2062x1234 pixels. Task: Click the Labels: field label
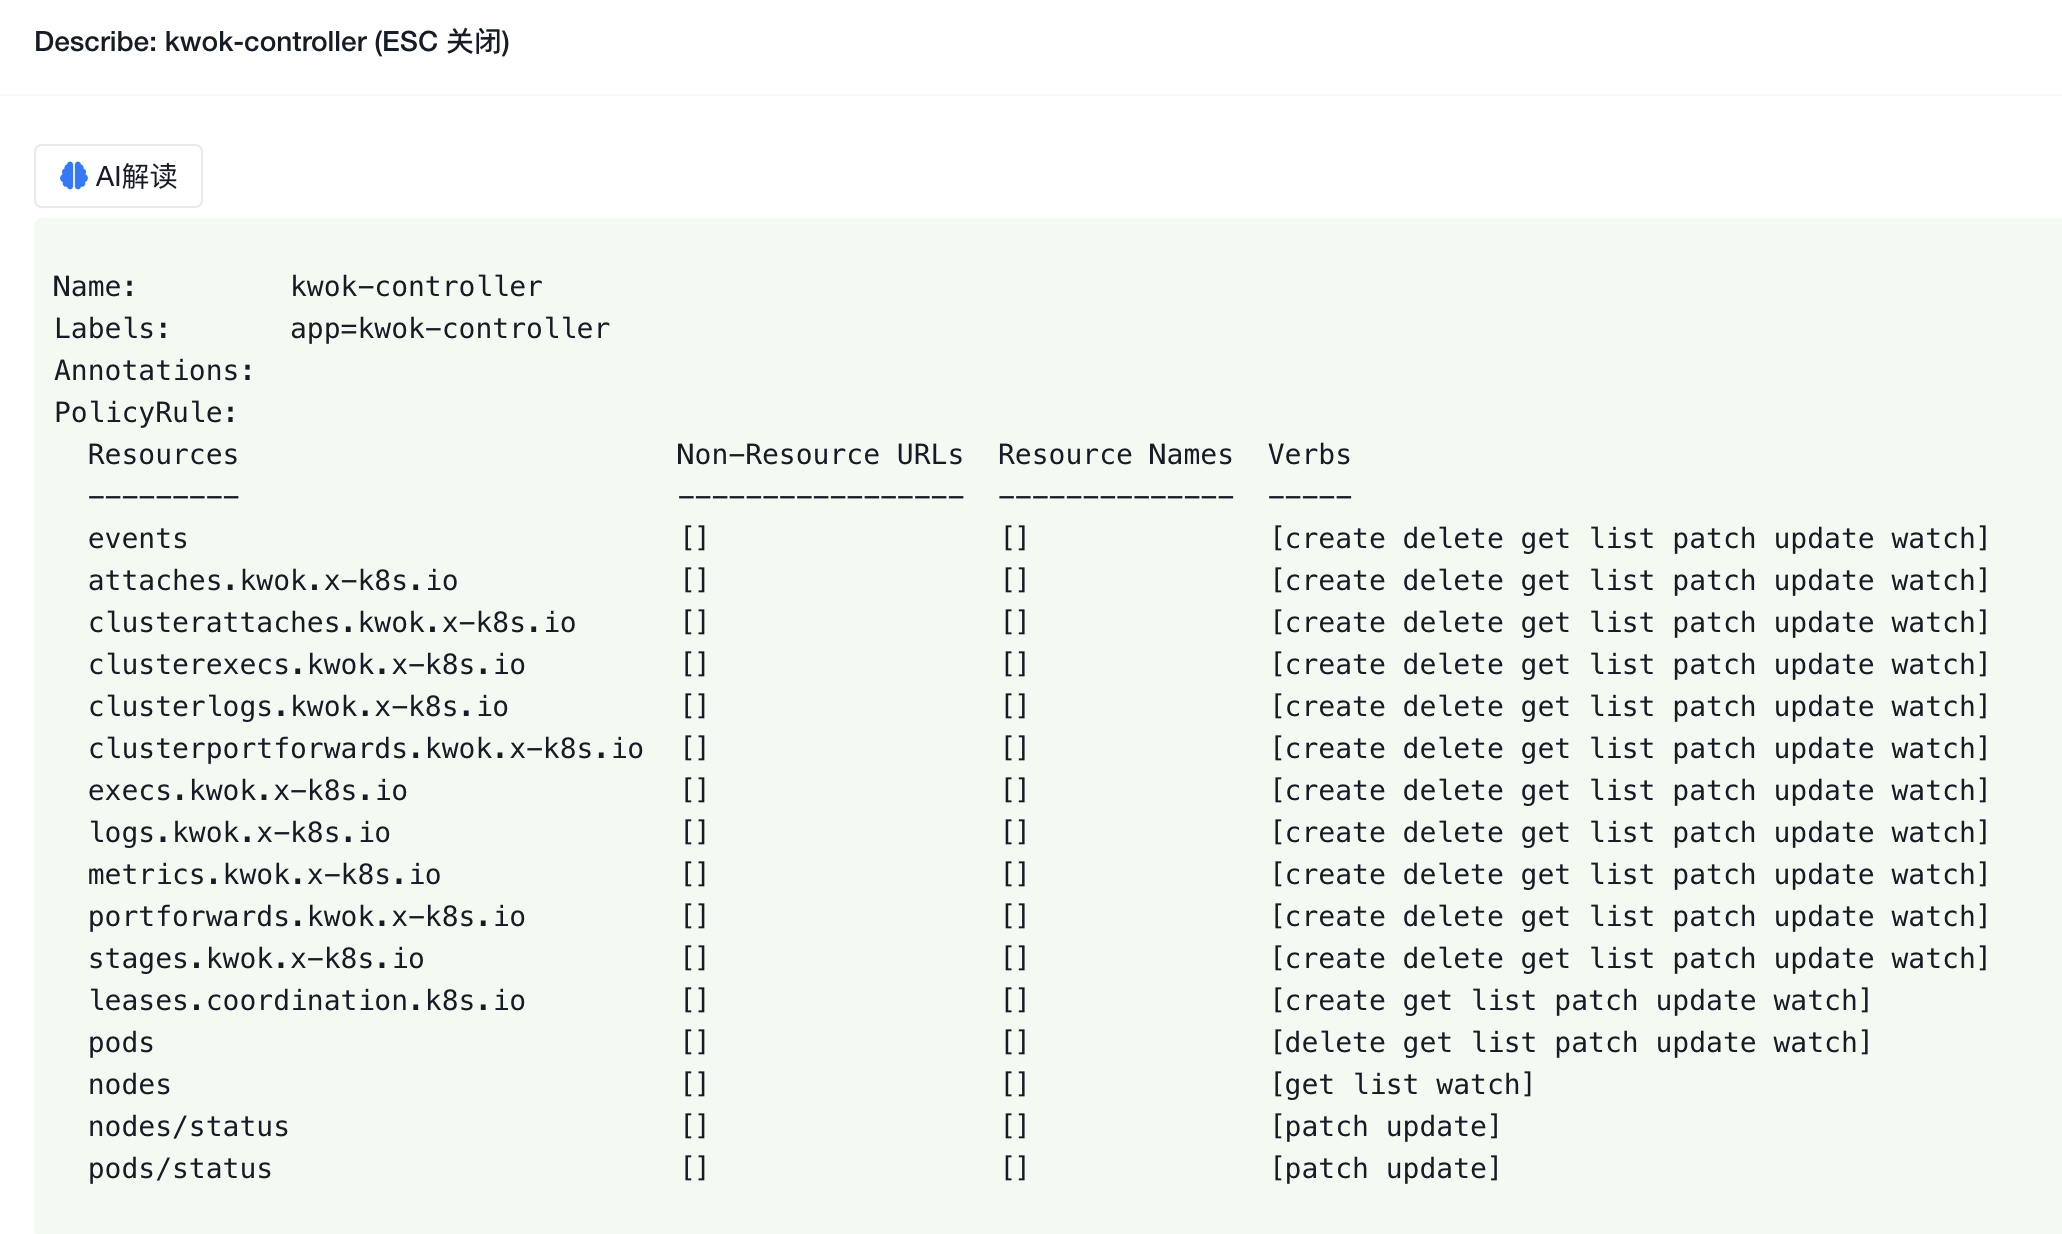tap(112, 329)
